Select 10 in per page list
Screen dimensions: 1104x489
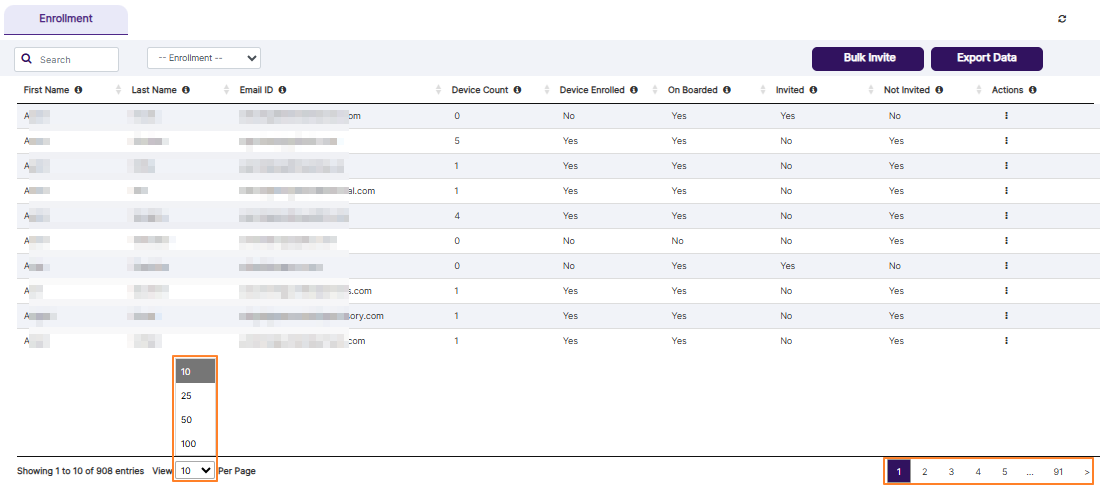(195, 371)
